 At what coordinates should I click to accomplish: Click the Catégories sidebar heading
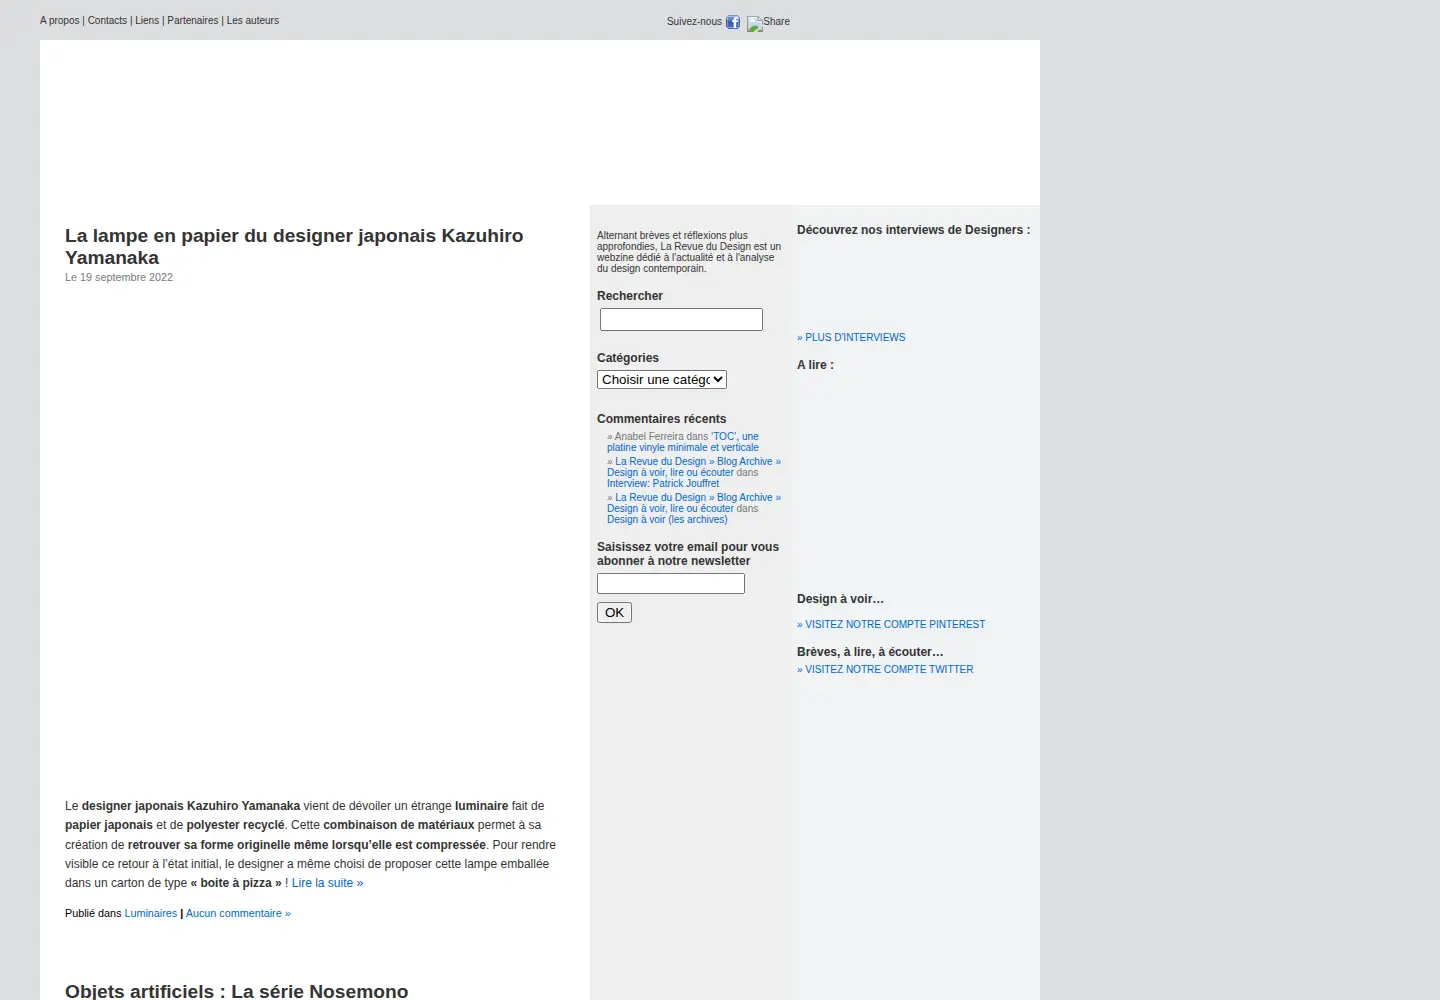(x=628, y=358)
